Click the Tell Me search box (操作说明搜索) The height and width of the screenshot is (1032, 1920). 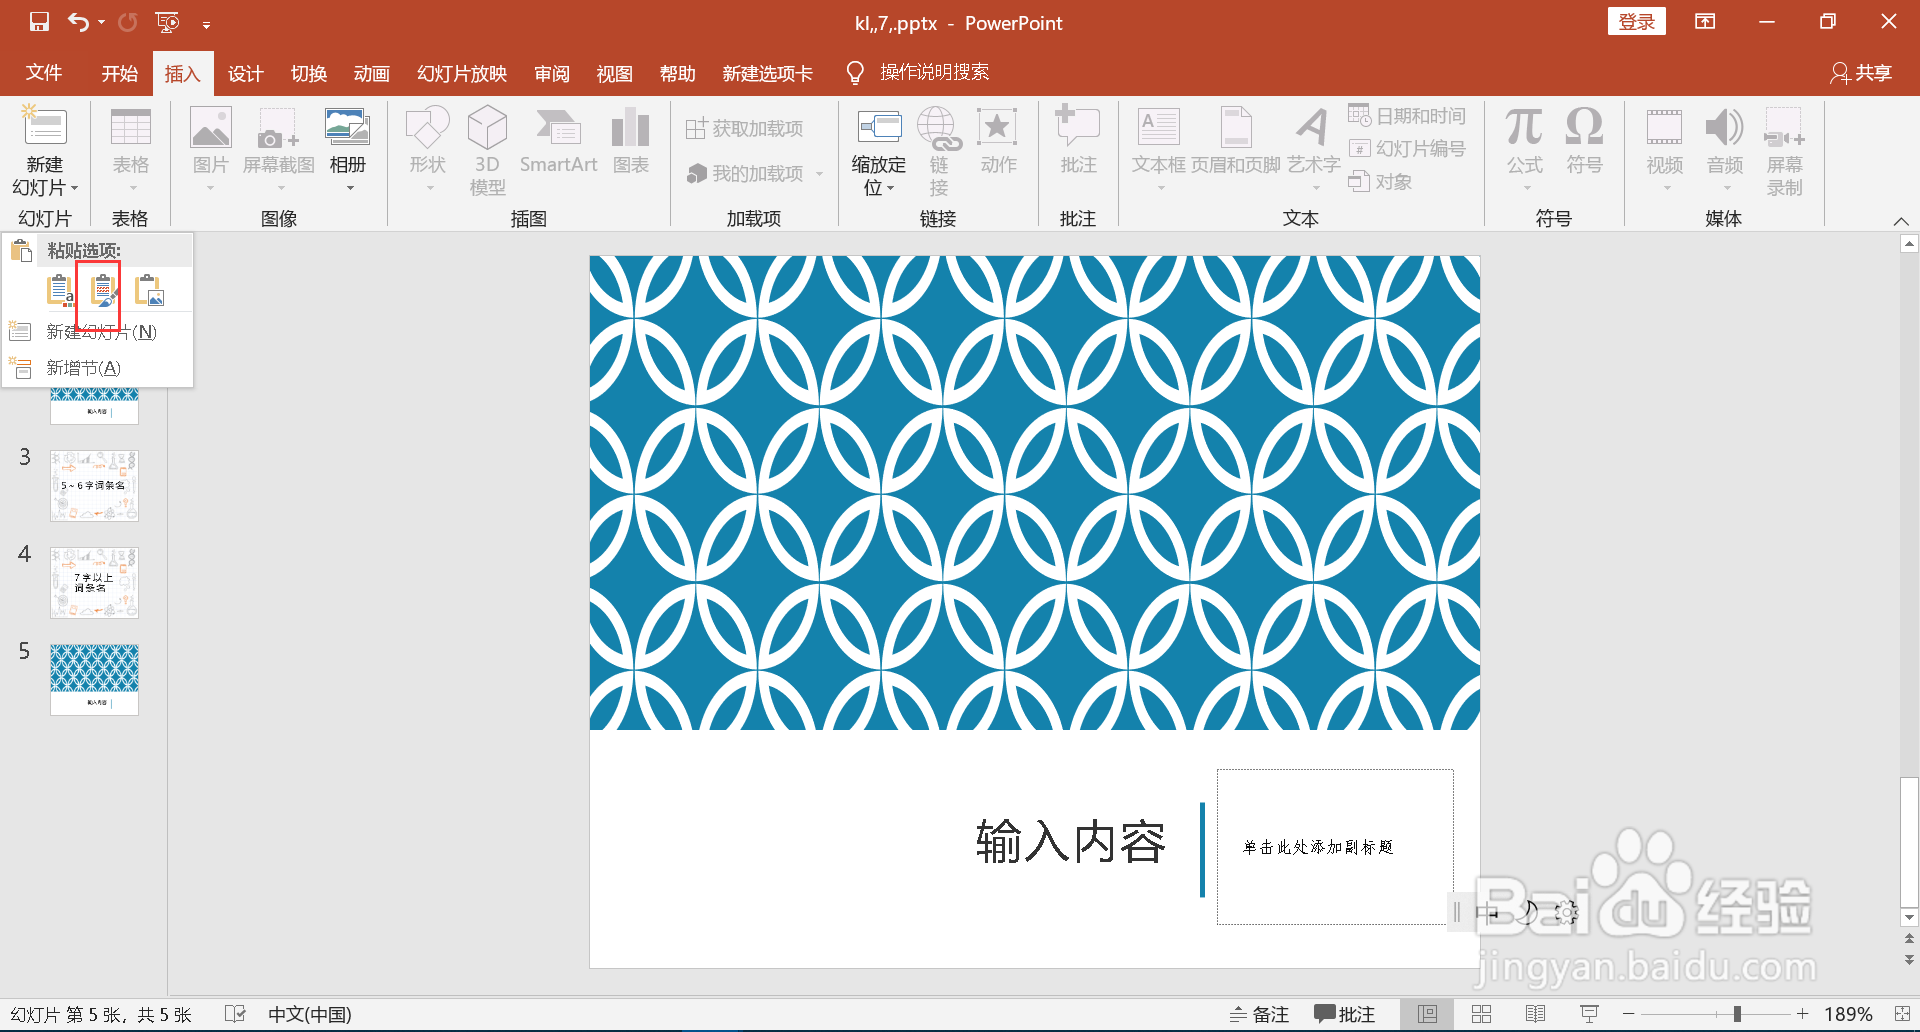934,72
